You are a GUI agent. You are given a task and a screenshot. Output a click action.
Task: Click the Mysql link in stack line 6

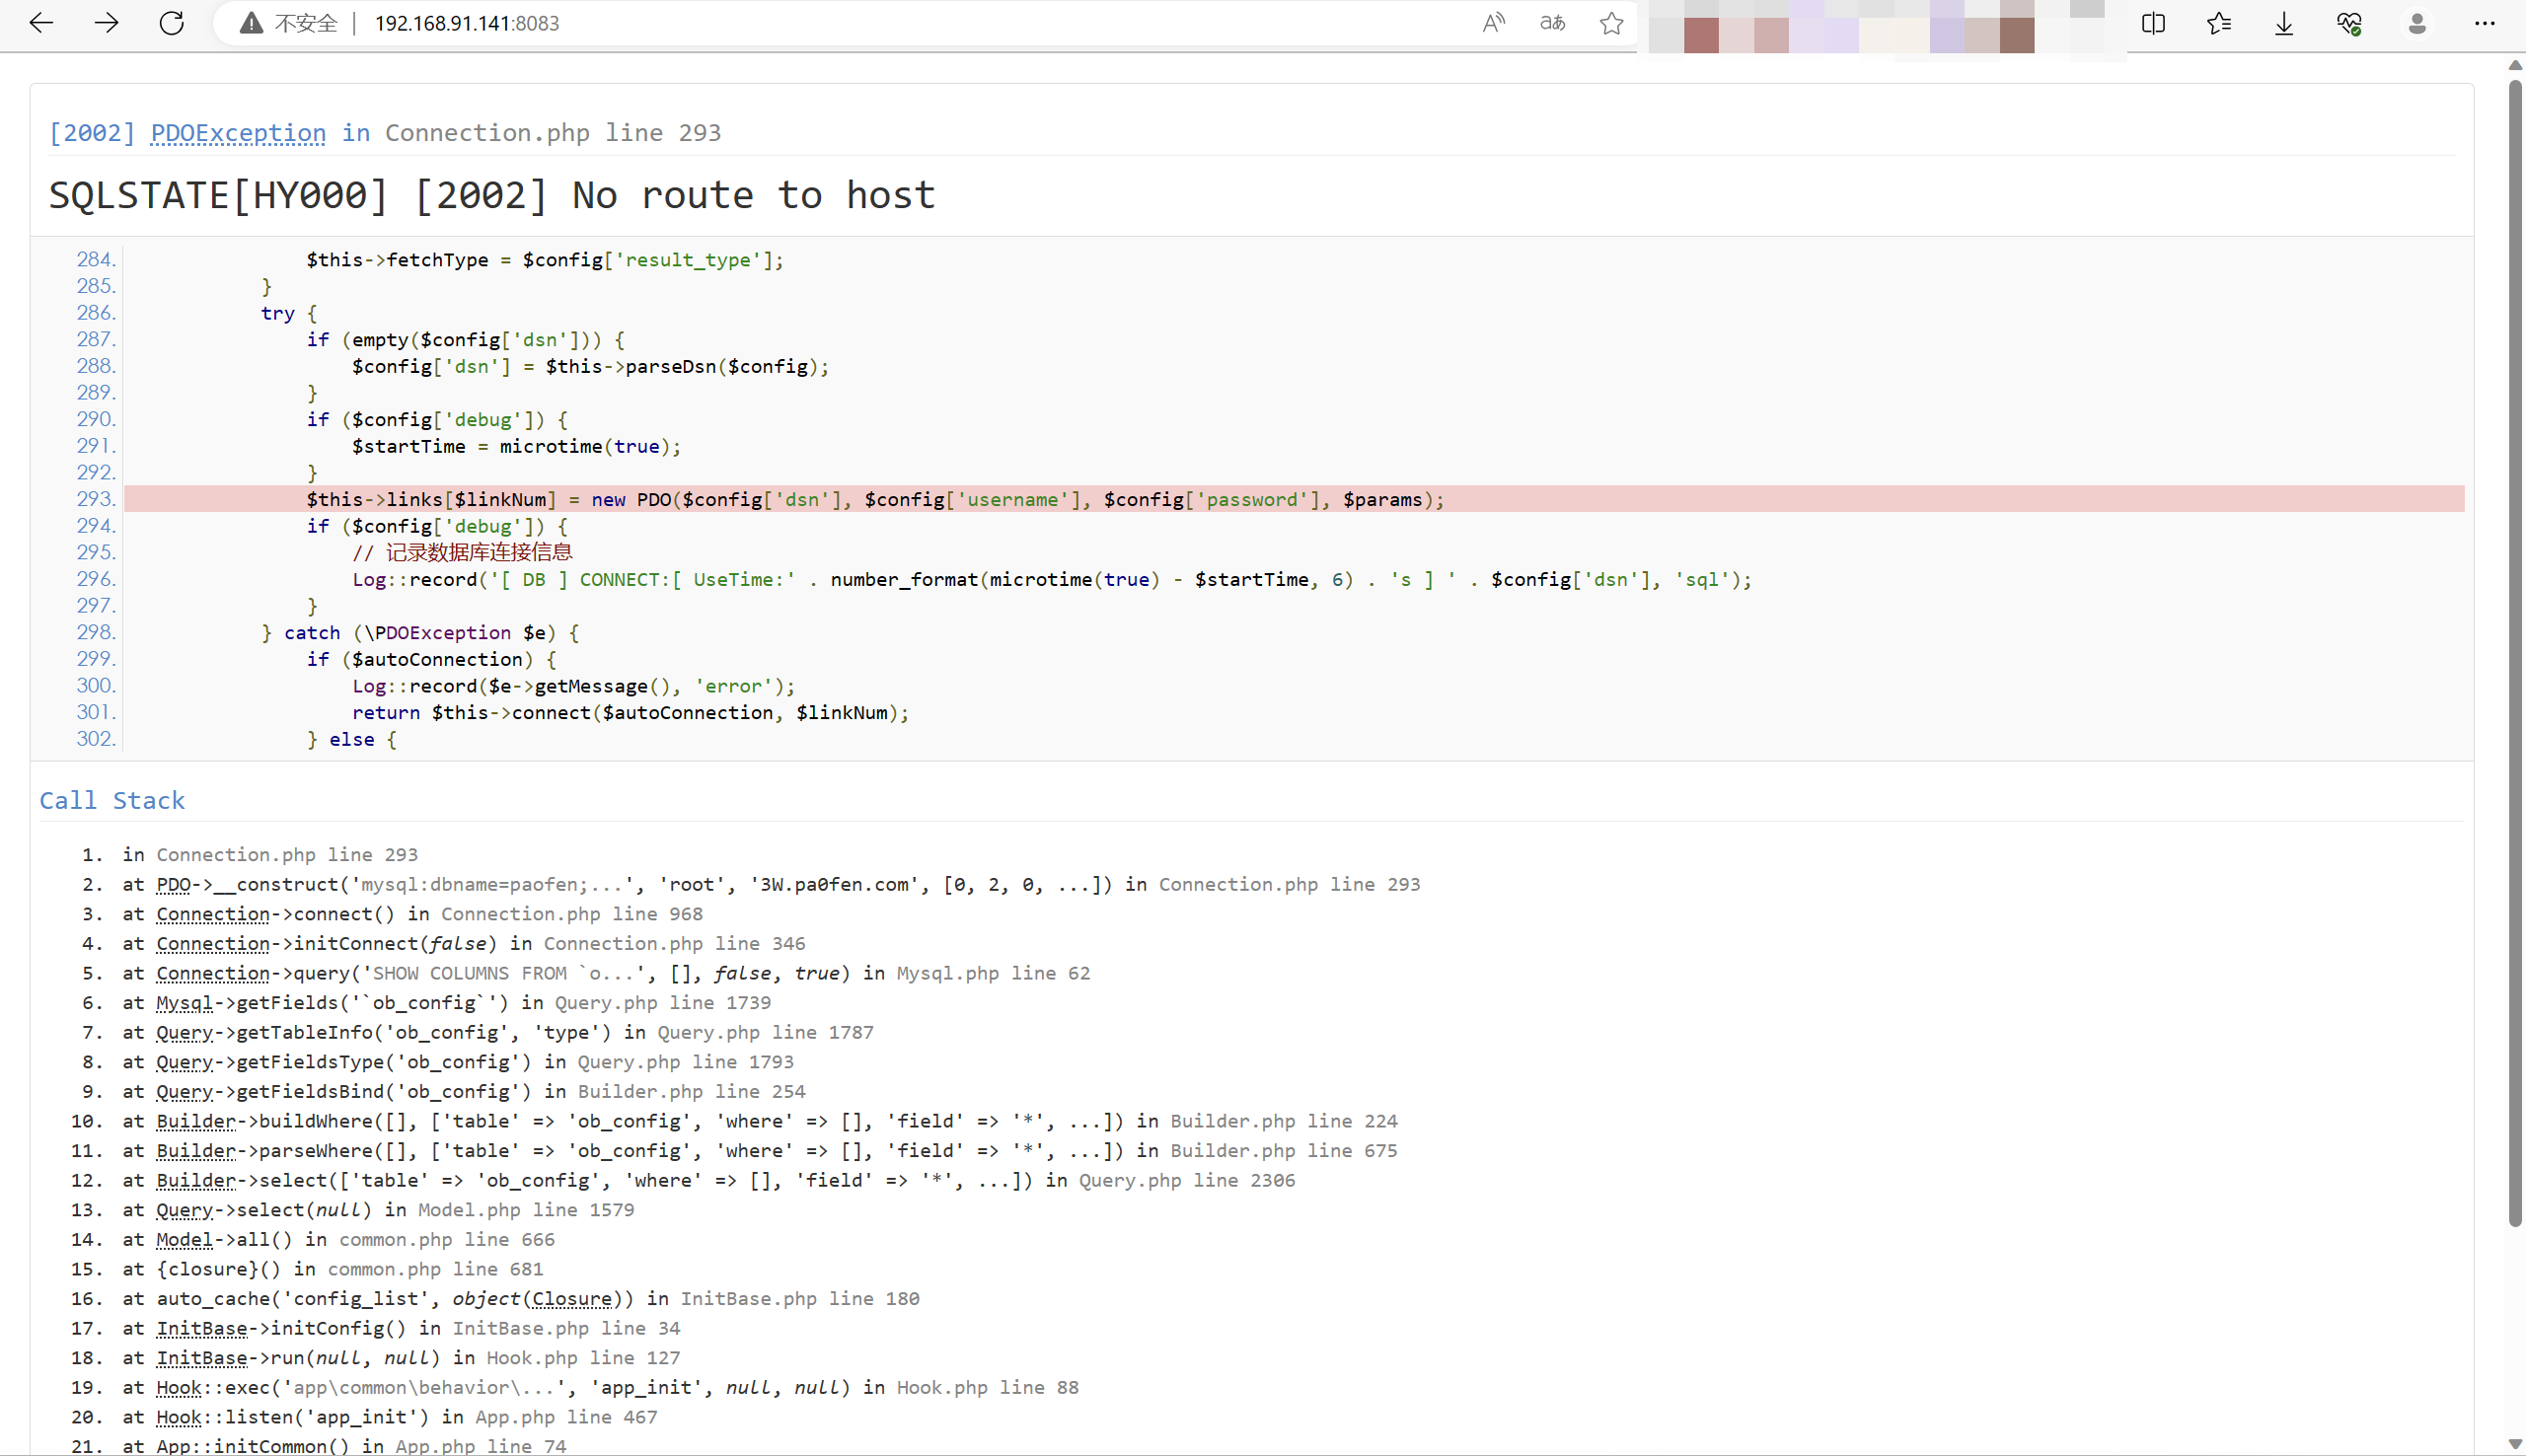(184, 1003)
